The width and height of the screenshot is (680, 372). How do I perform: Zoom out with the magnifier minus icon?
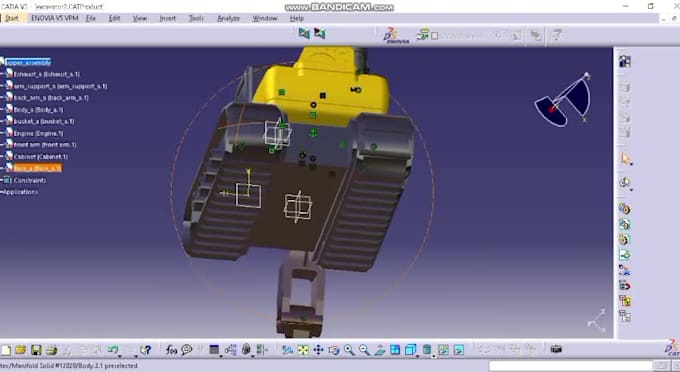(364, 349)
